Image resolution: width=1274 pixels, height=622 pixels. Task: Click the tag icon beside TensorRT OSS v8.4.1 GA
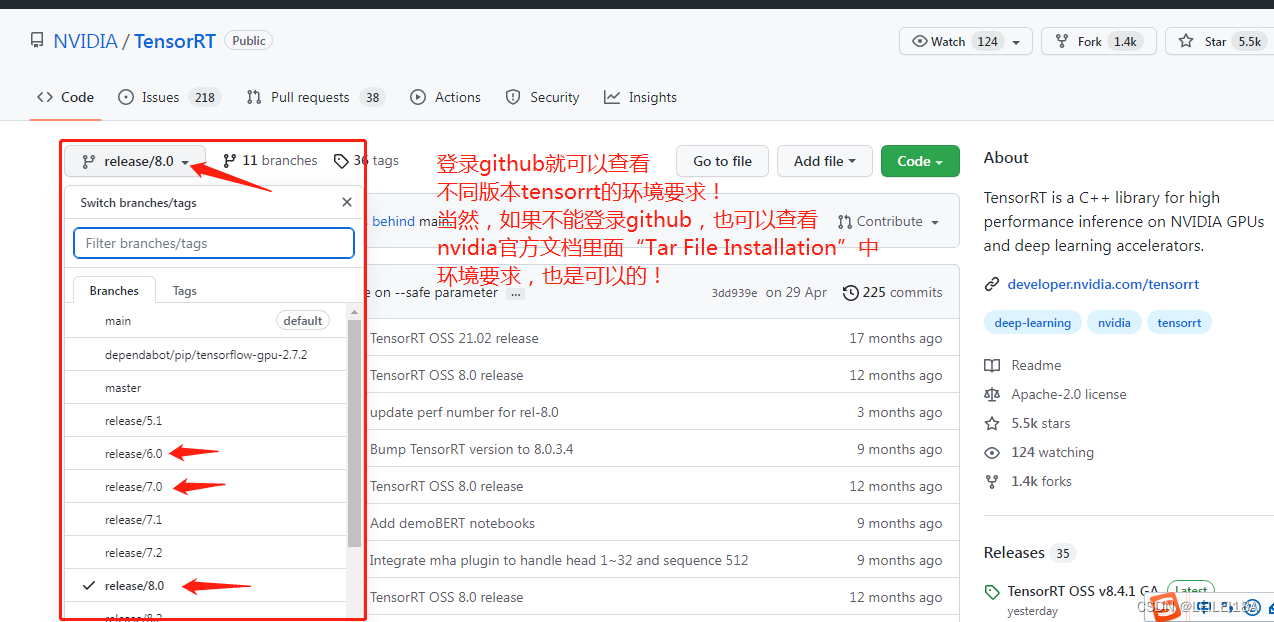coord(992,591)
